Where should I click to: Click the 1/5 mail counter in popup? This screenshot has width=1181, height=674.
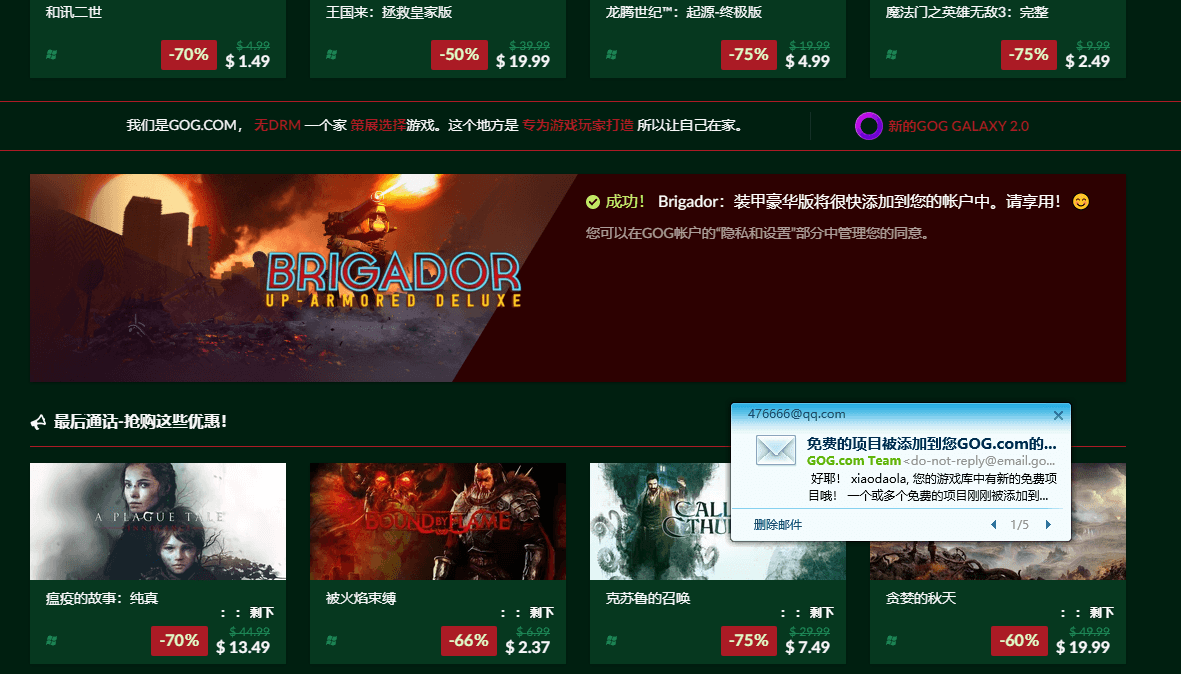point(1020,524)
